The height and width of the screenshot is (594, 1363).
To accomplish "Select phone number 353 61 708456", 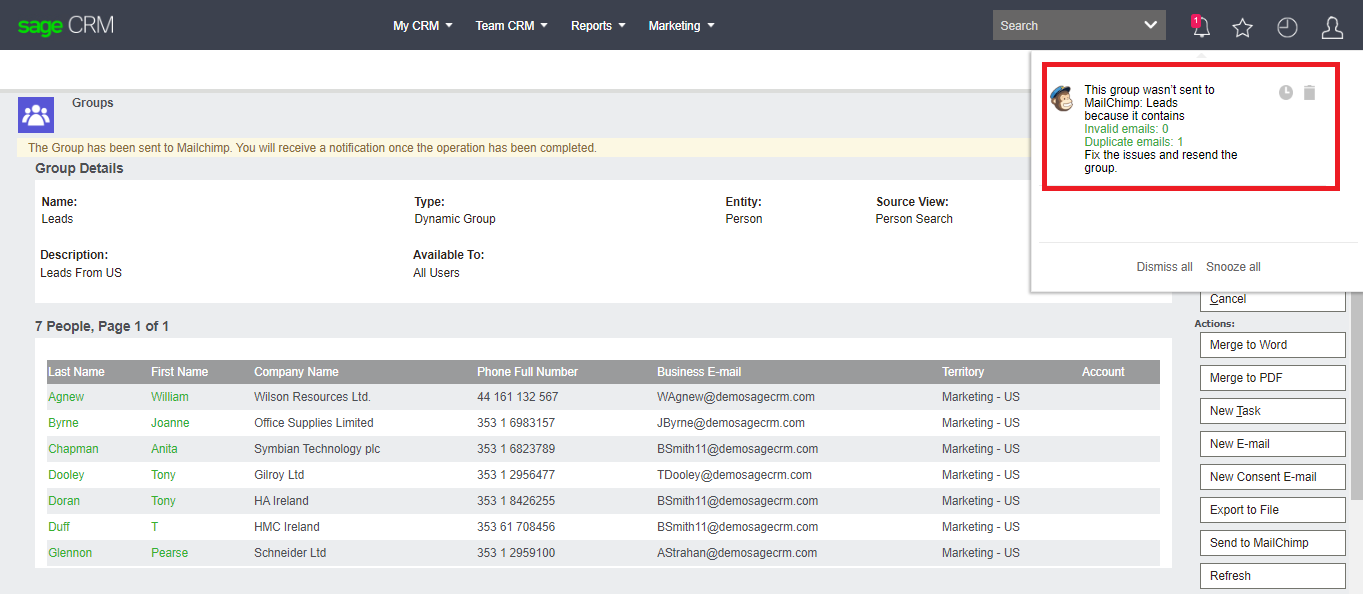I will (516, 527).
